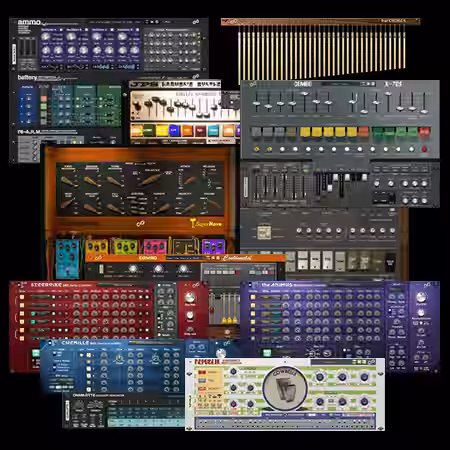Enable first yellow row toggle in purple Anansi
This screenshot has height=450, width=450.
pos(253,297)
